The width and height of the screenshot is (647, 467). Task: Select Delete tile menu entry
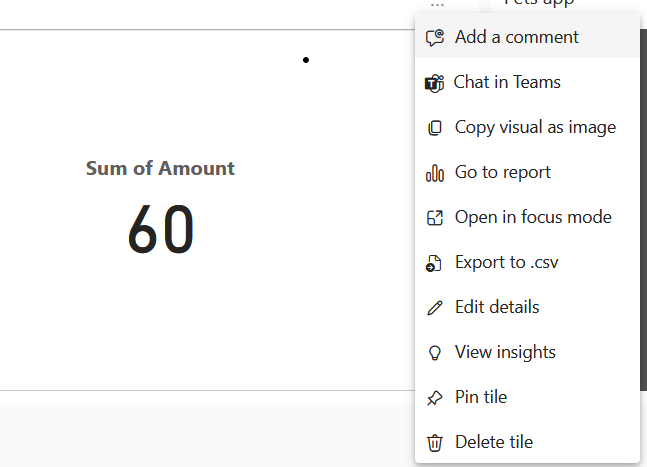point(527,442)
